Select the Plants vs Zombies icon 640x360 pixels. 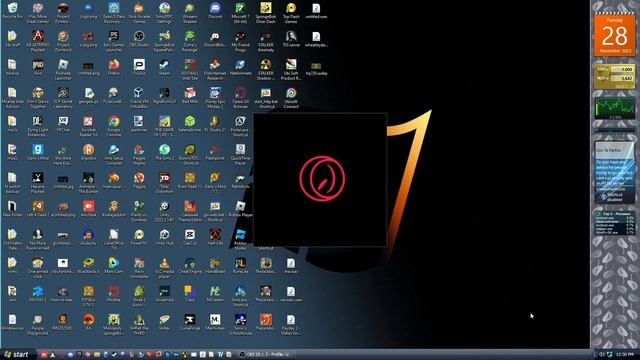coord(139,211)
